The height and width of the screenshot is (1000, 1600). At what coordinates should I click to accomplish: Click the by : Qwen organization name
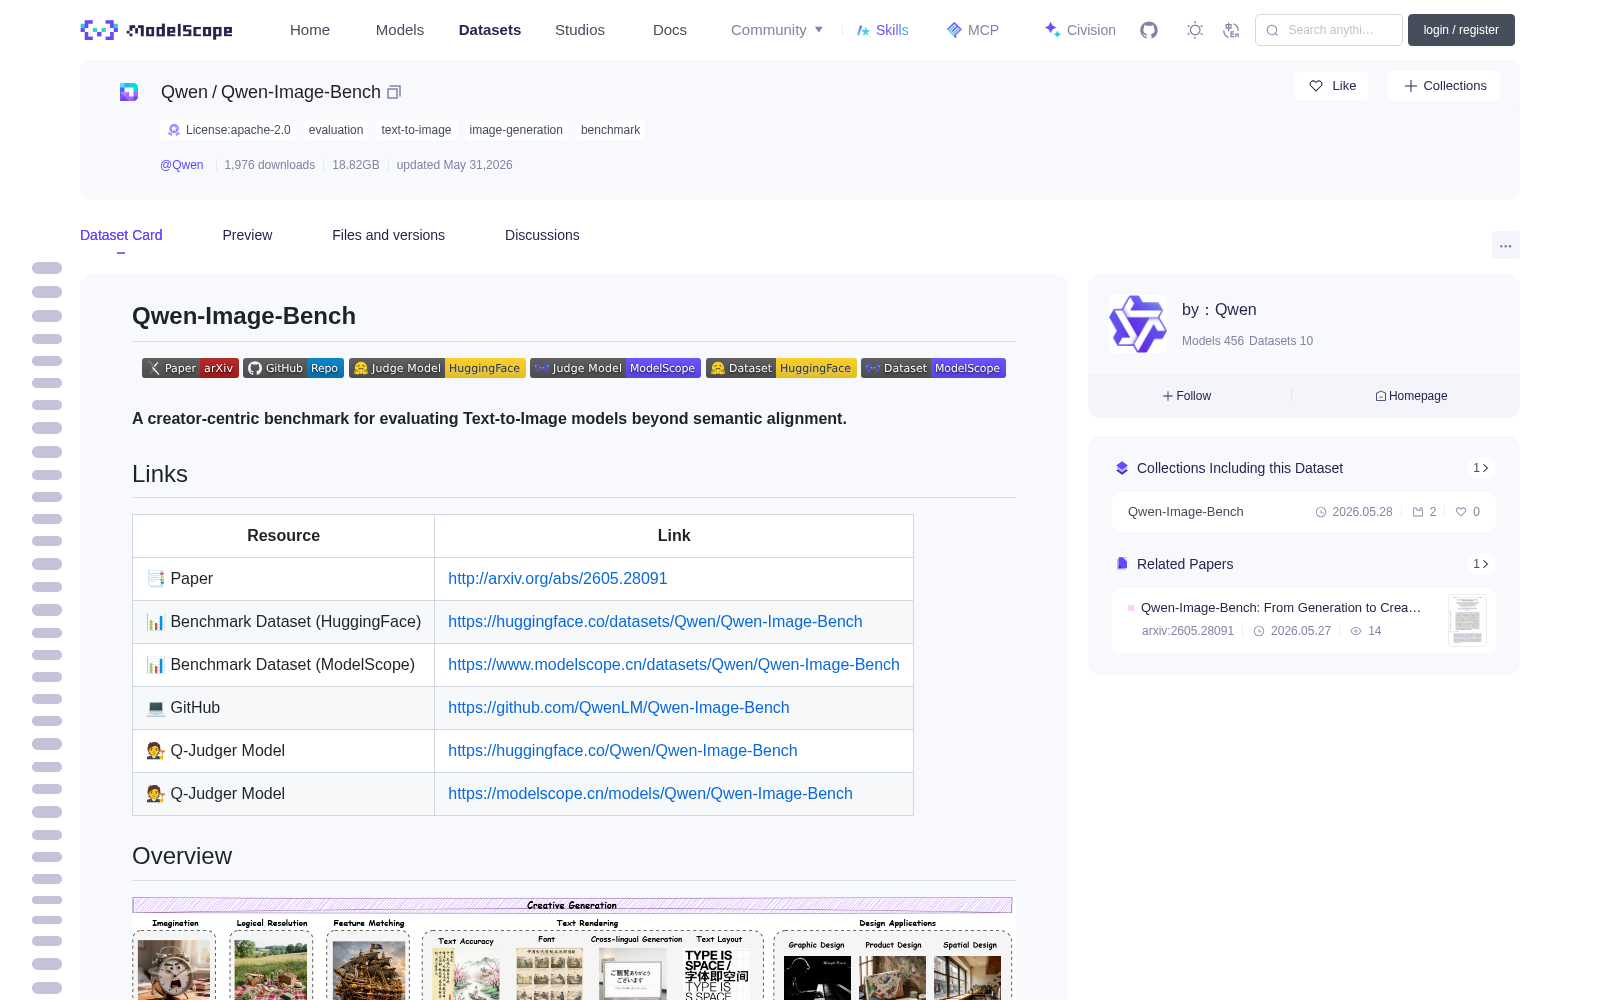point(1219,310)
